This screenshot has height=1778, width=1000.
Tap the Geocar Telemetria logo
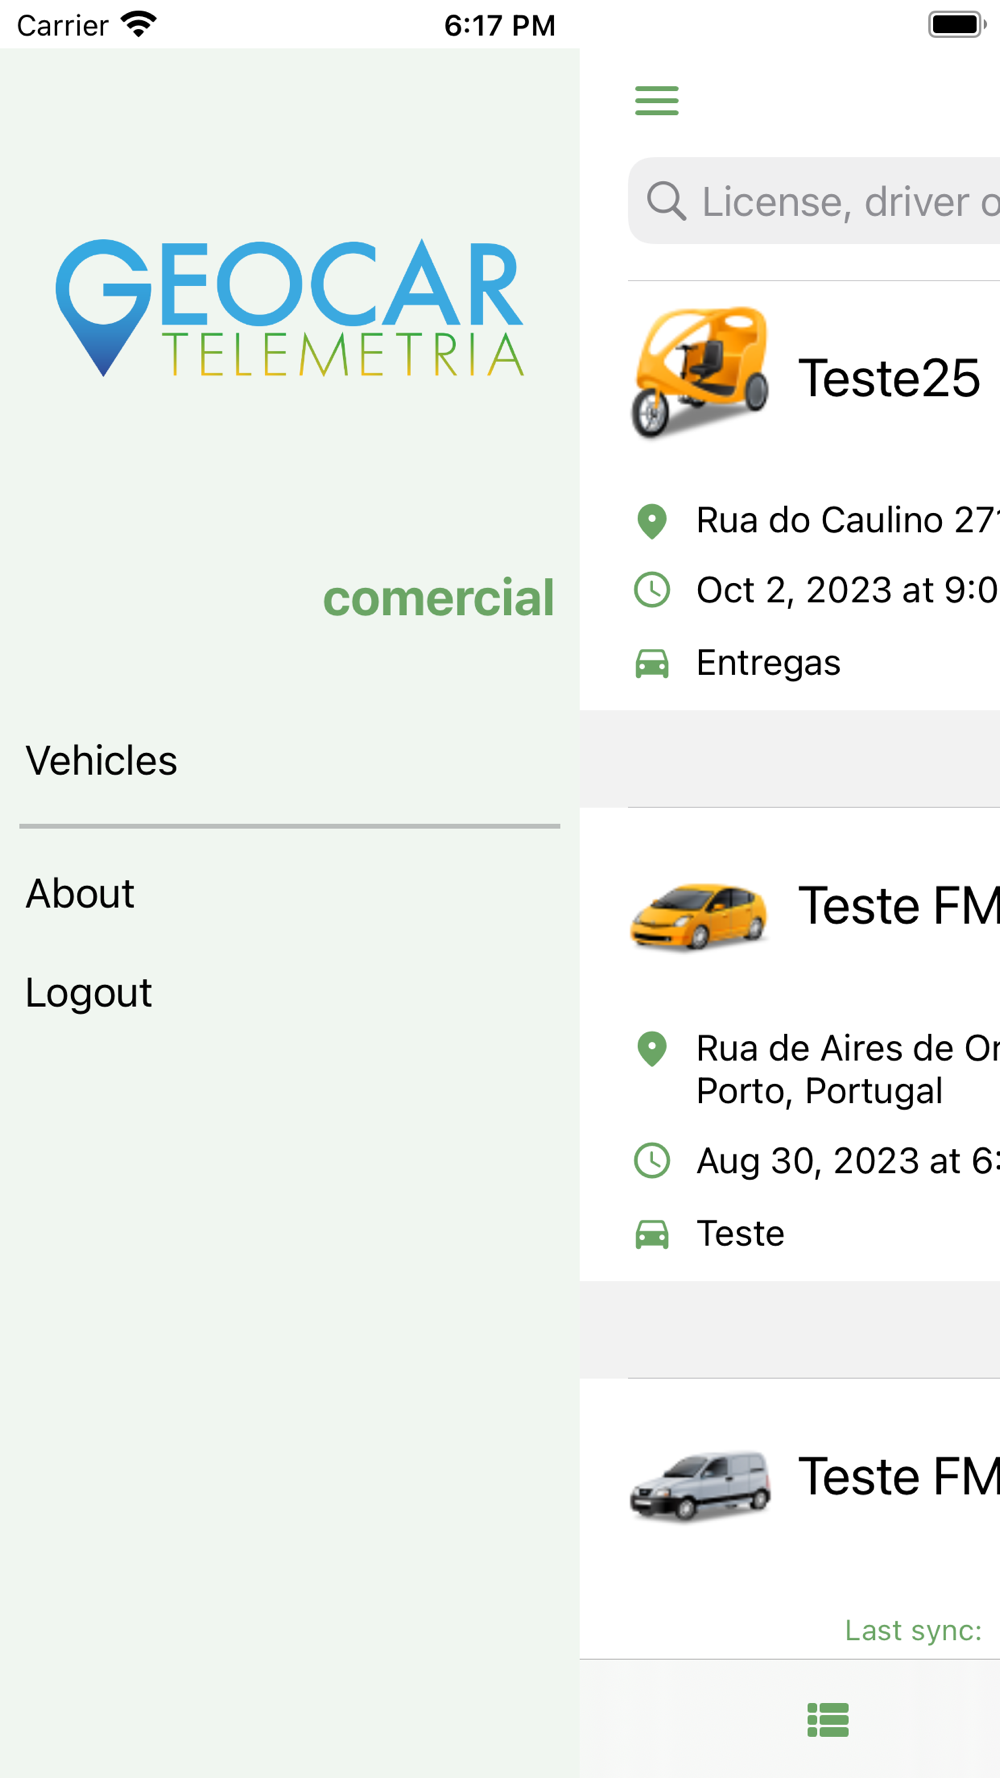pyautogui.click(x=289, y=308)
